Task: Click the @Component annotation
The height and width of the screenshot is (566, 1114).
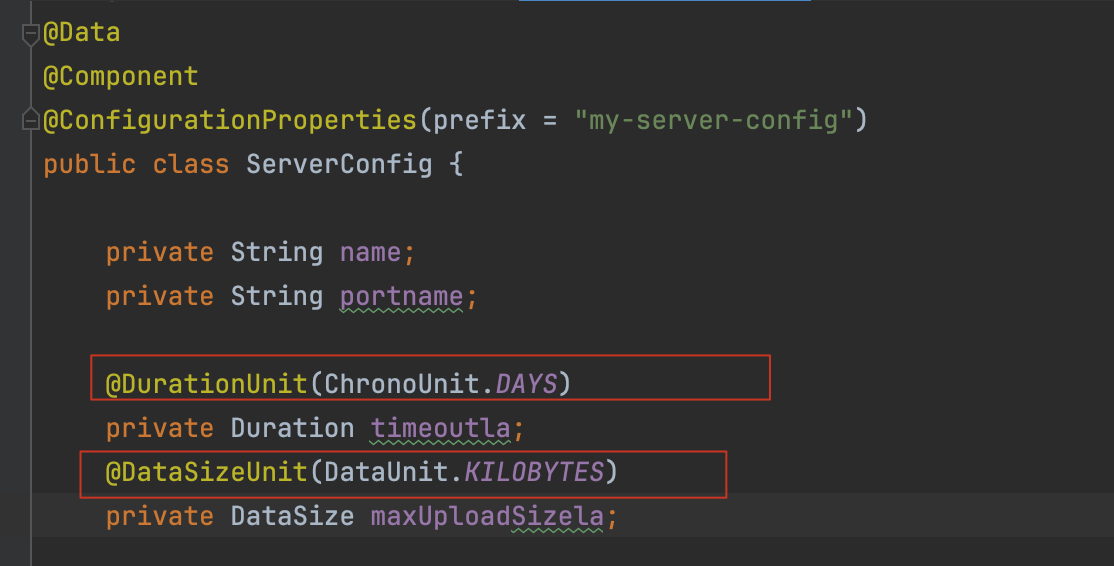Action: point(121,77)
